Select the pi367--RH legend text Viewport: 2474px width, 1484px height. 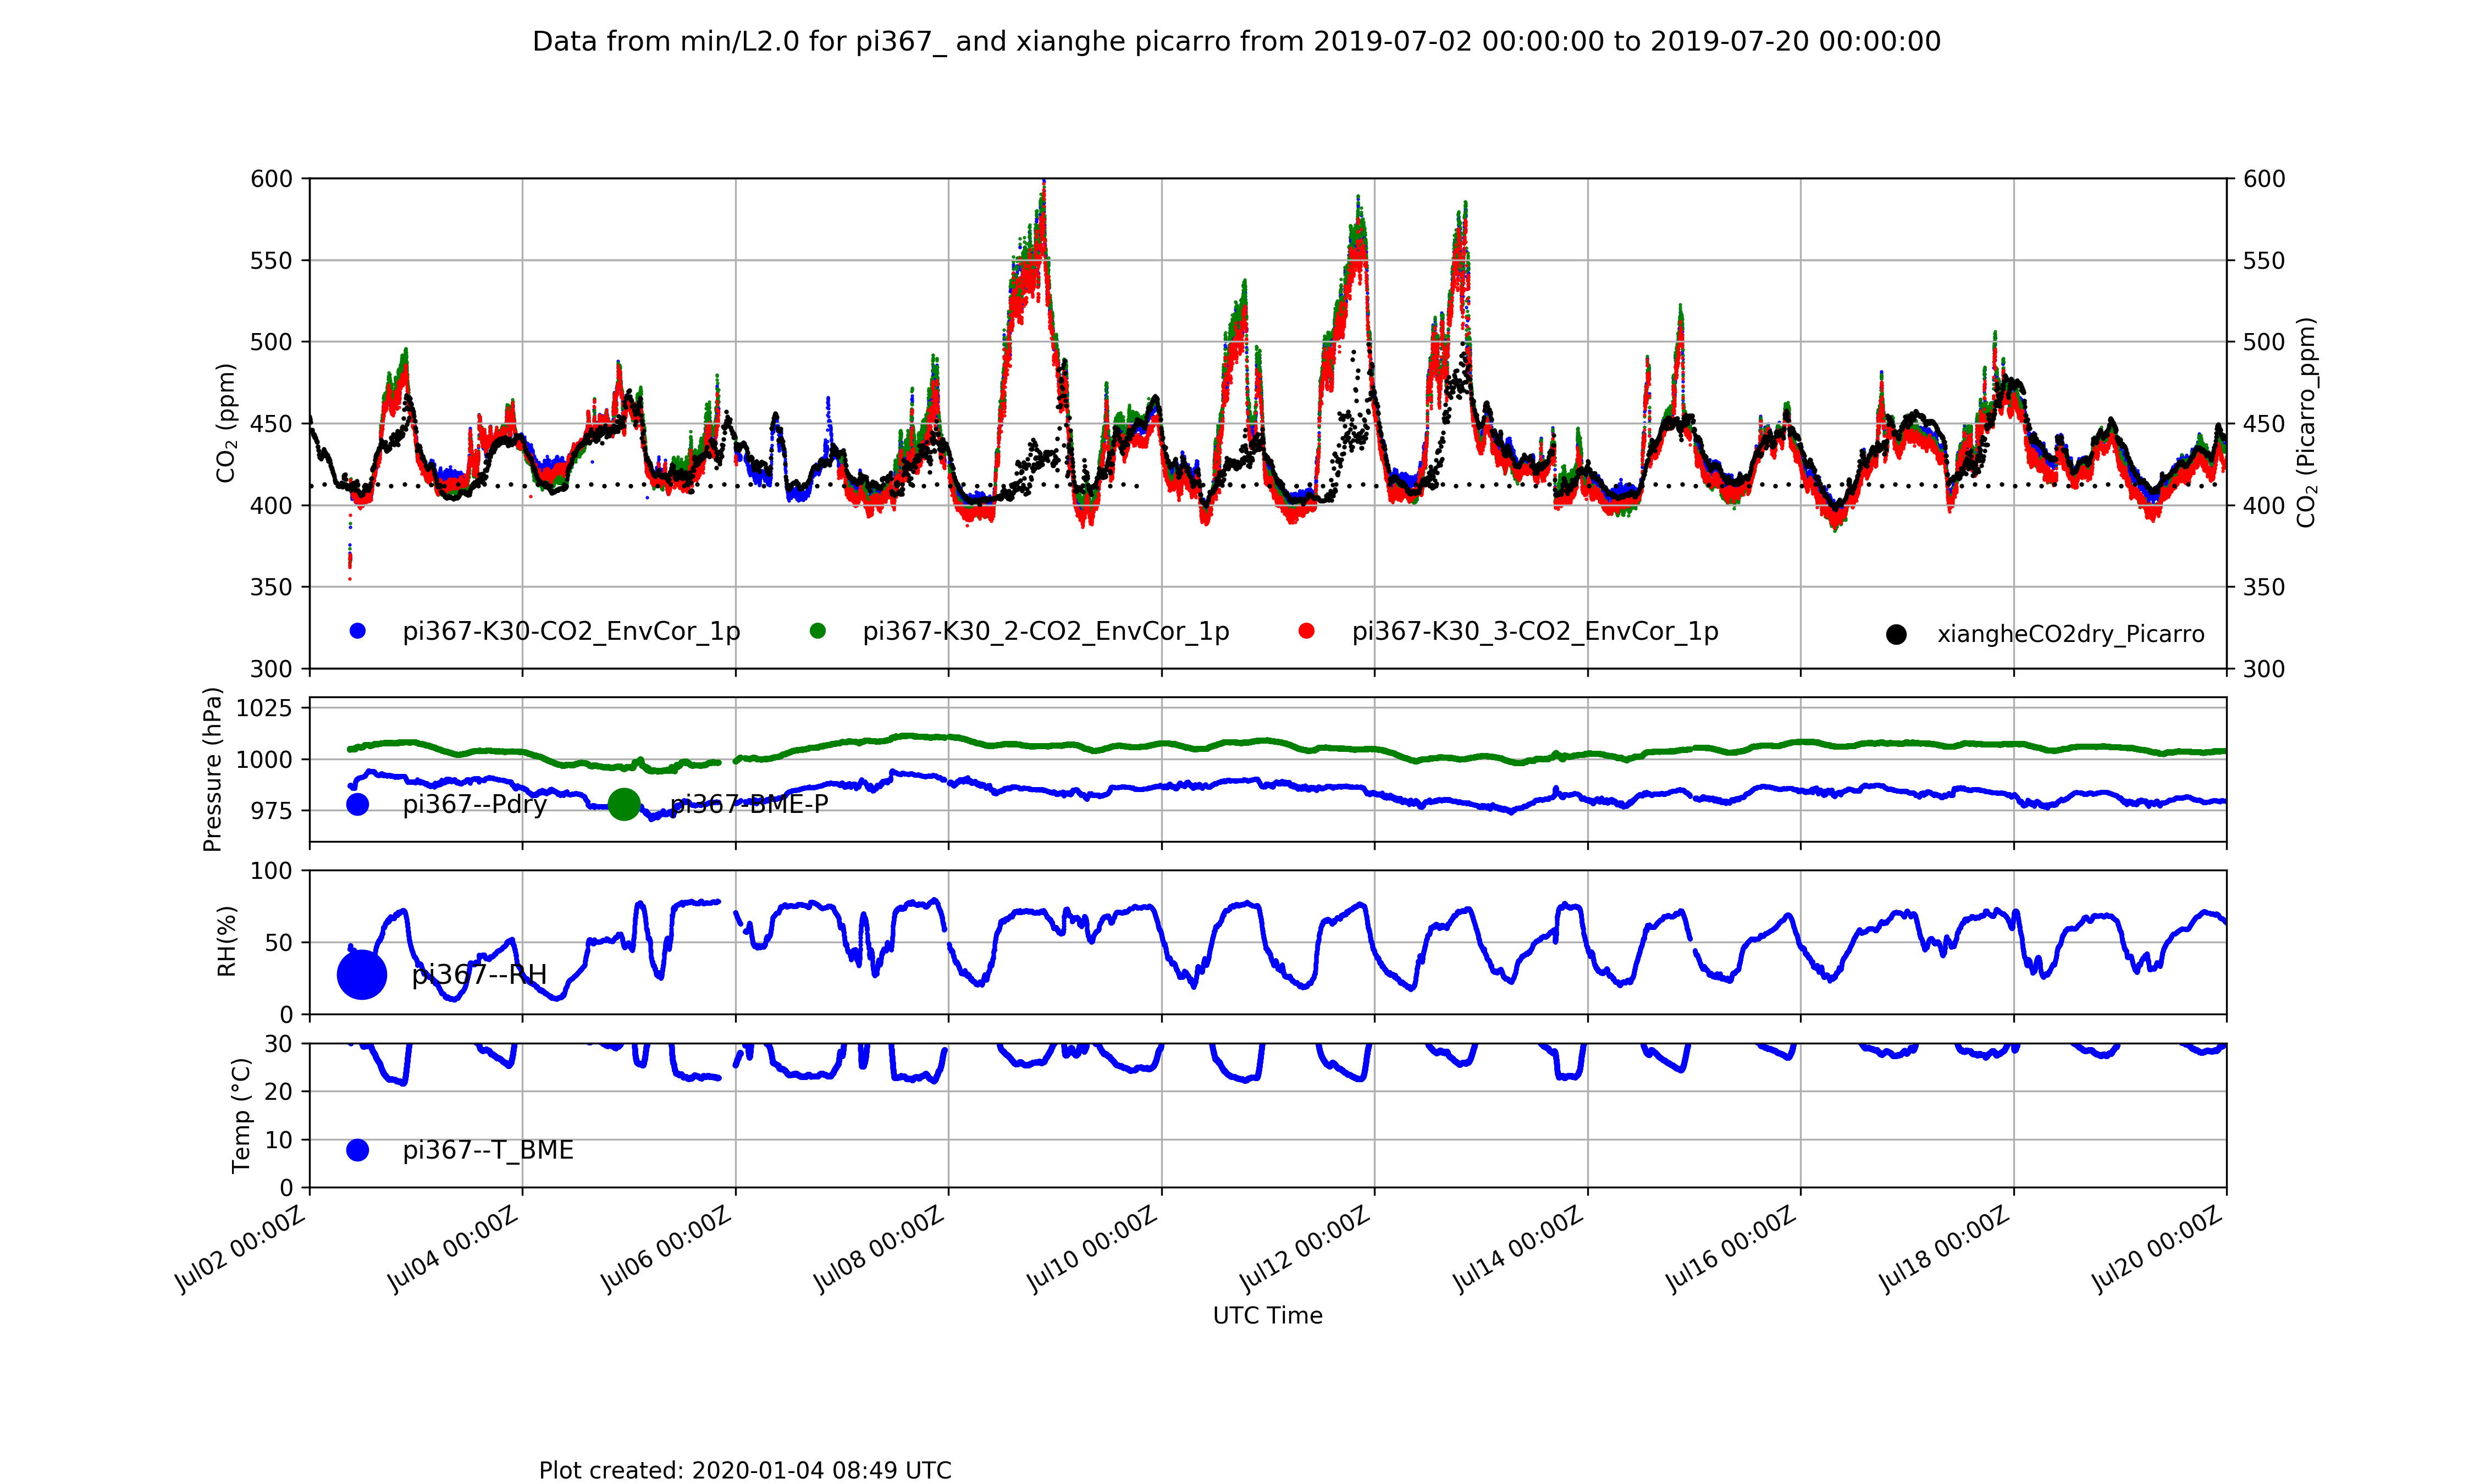tap(479, 975)
